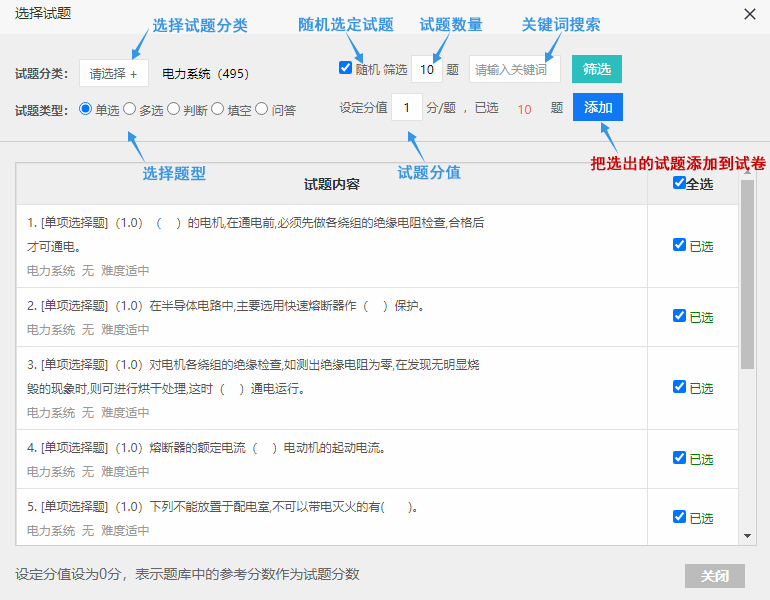
Task: Close the 选择试题 dialog with X icon
Action: click(749, 14)
